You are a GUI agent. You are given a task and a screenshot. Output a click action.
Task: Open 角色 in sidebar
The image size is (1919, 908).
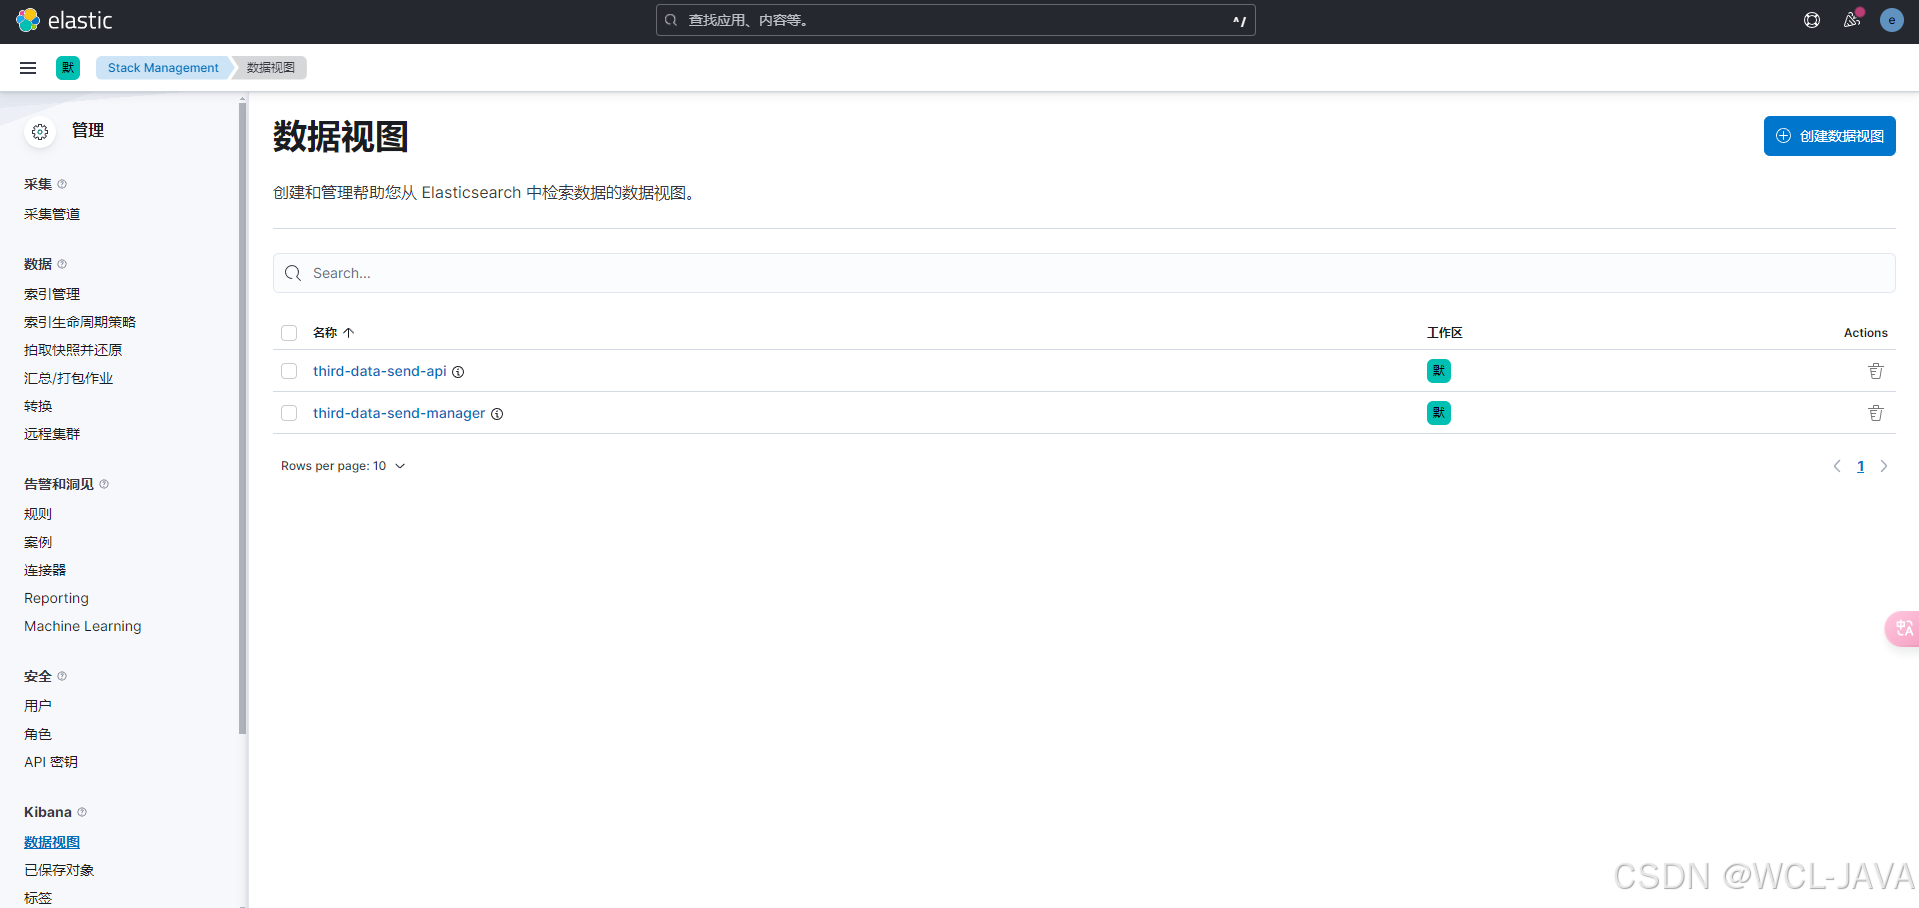38,734
